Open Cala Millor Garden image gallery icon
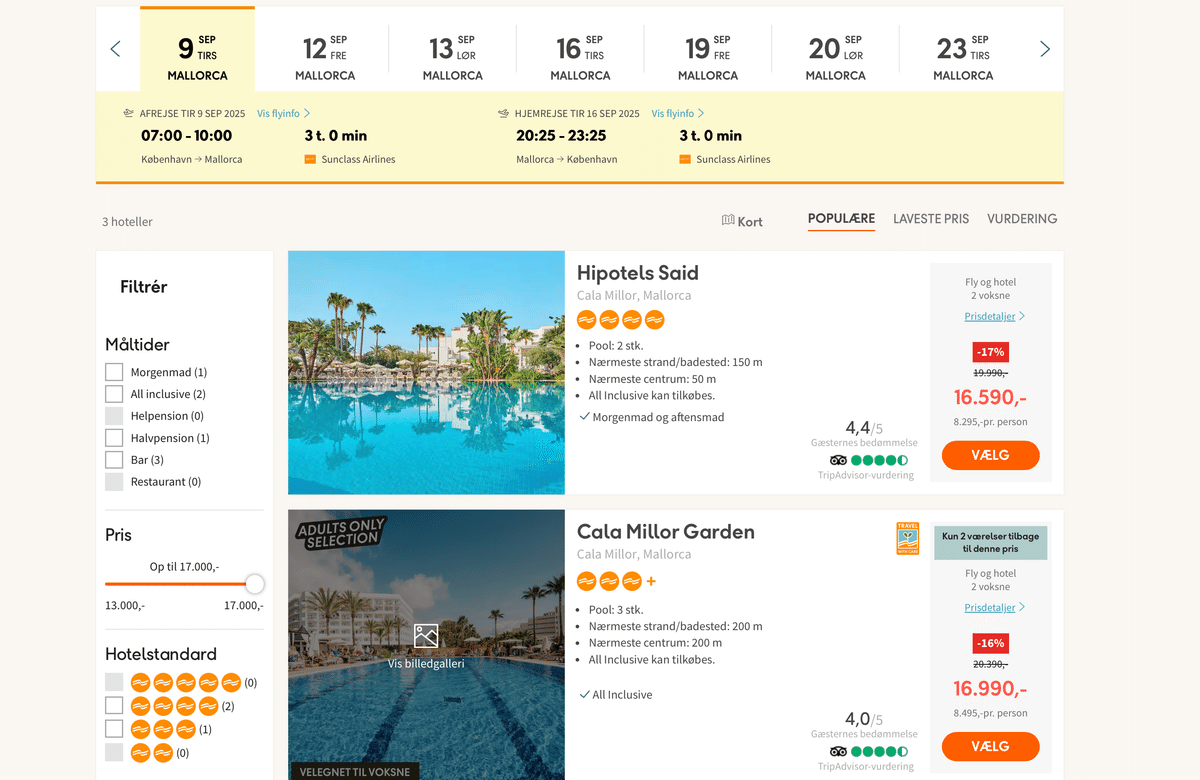This screenshot has width=1200, height=780. tap(426, 635)
